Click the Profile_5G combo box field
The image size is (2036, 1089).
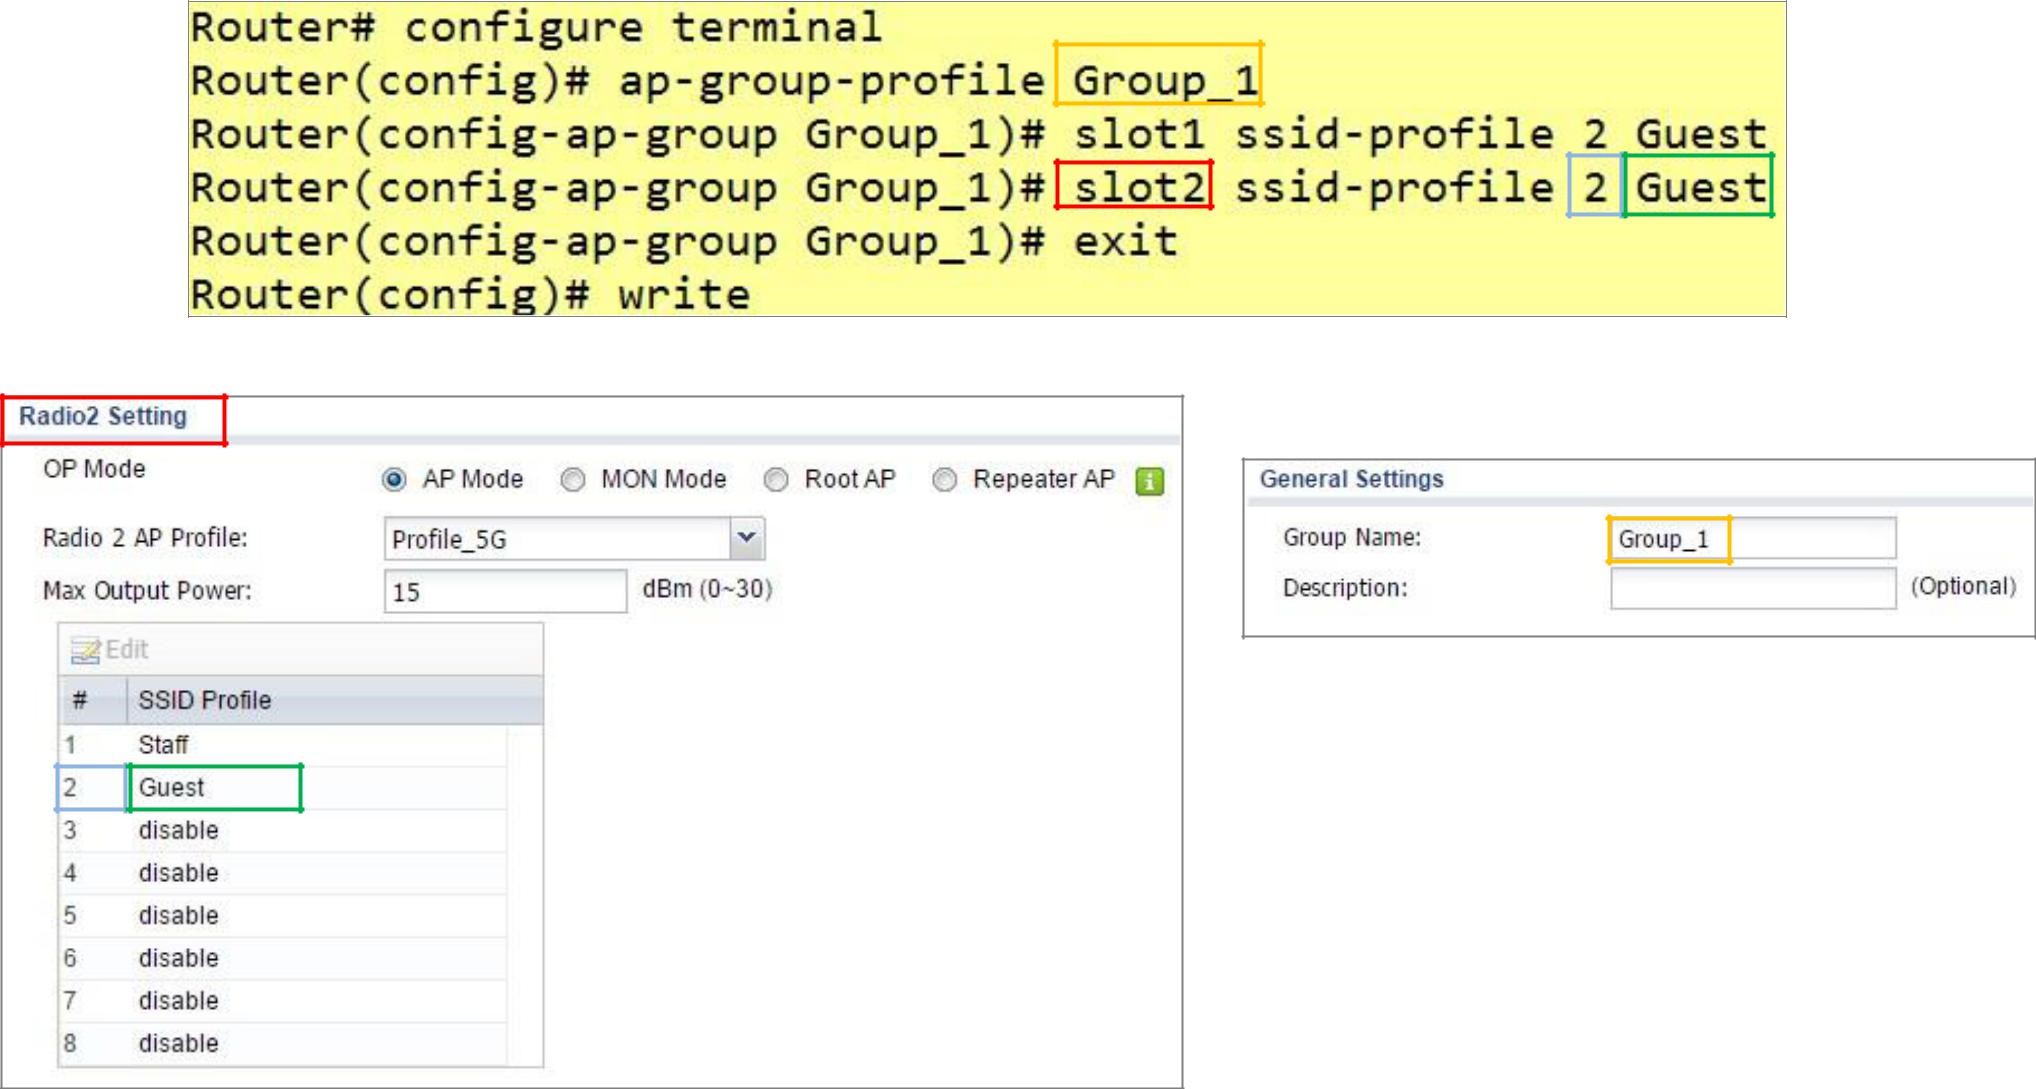pyautogui.click(x=557, y=539)
